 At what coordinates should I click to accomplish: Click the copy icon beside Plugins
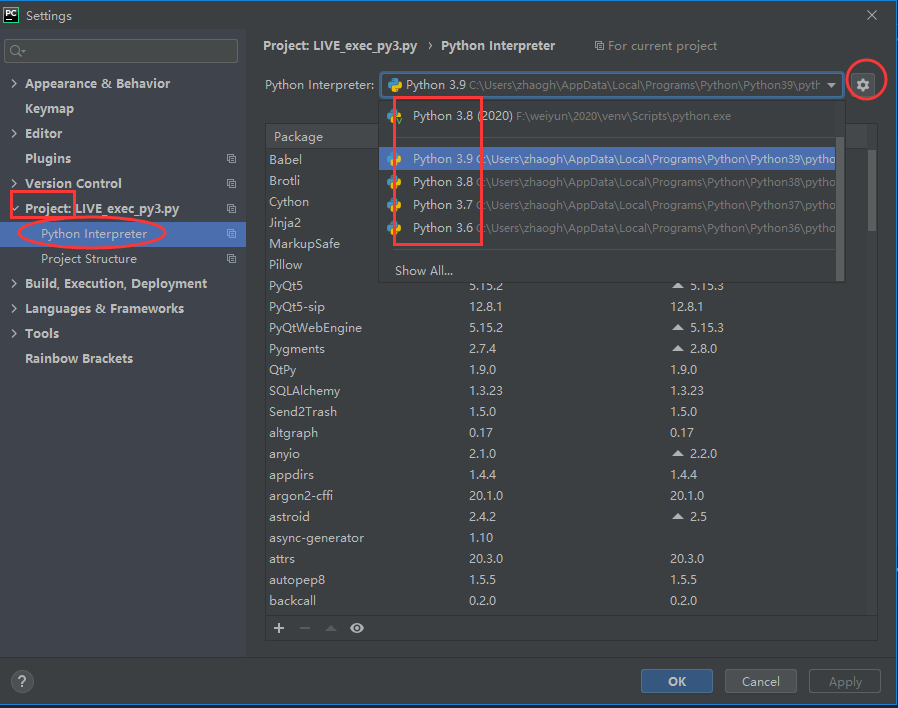231,159
